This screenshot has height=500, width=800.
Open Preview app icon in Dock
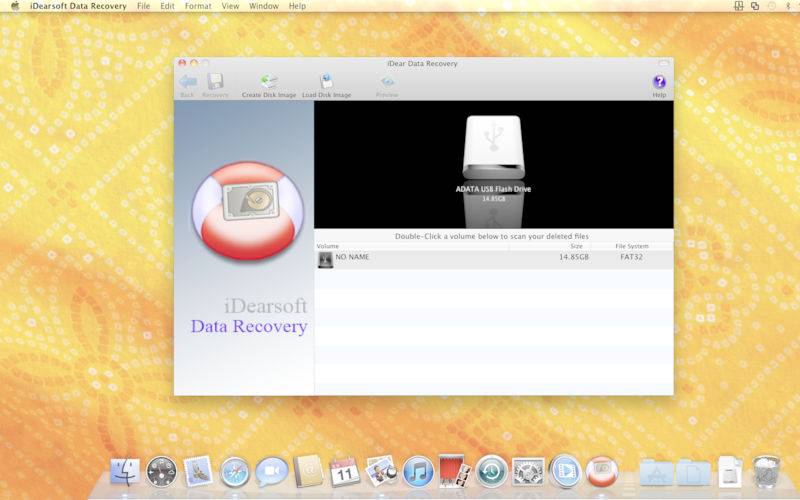tap(382, 470)
